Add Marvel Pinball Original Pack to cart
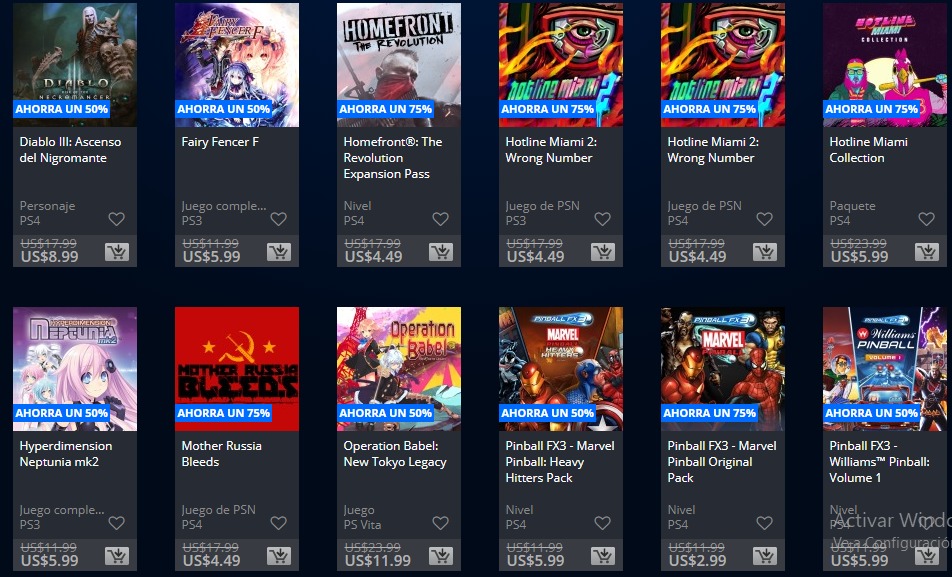This screenshot has width=952, height=577. (x=764, y=555)
